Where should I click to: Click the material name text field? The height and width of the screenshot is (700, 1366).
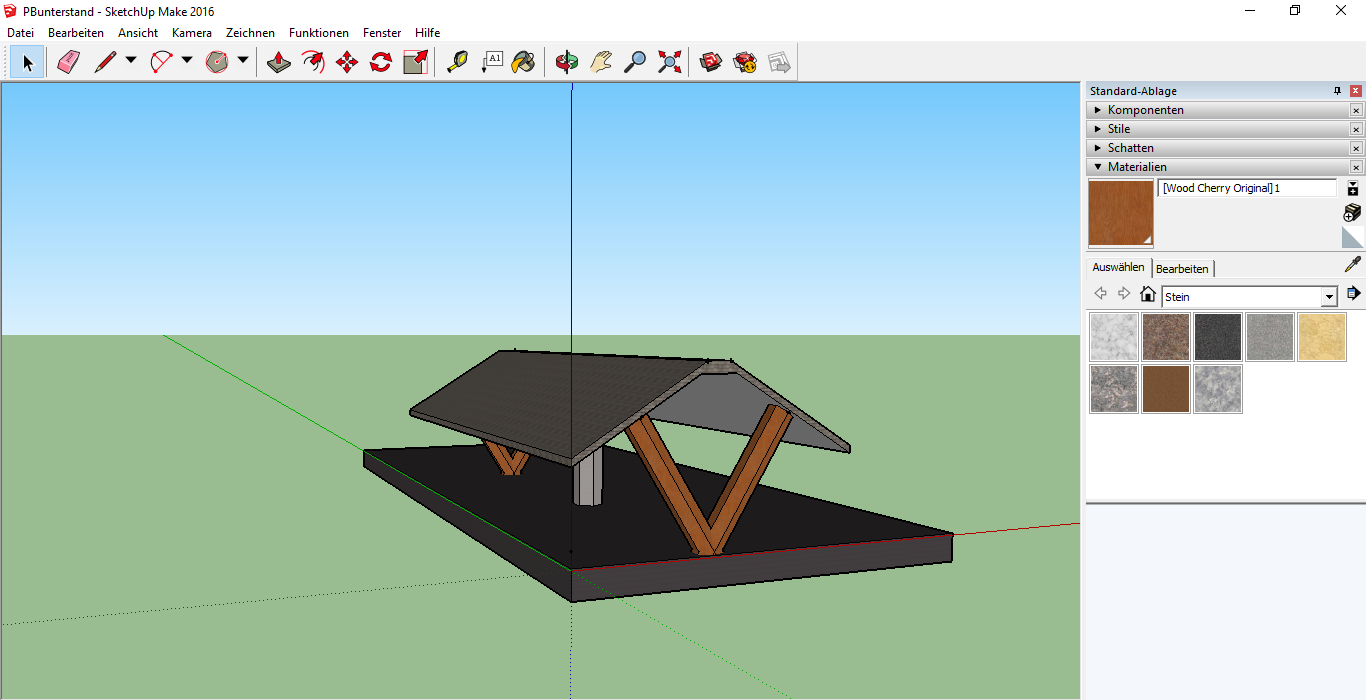pos(1246,188)
